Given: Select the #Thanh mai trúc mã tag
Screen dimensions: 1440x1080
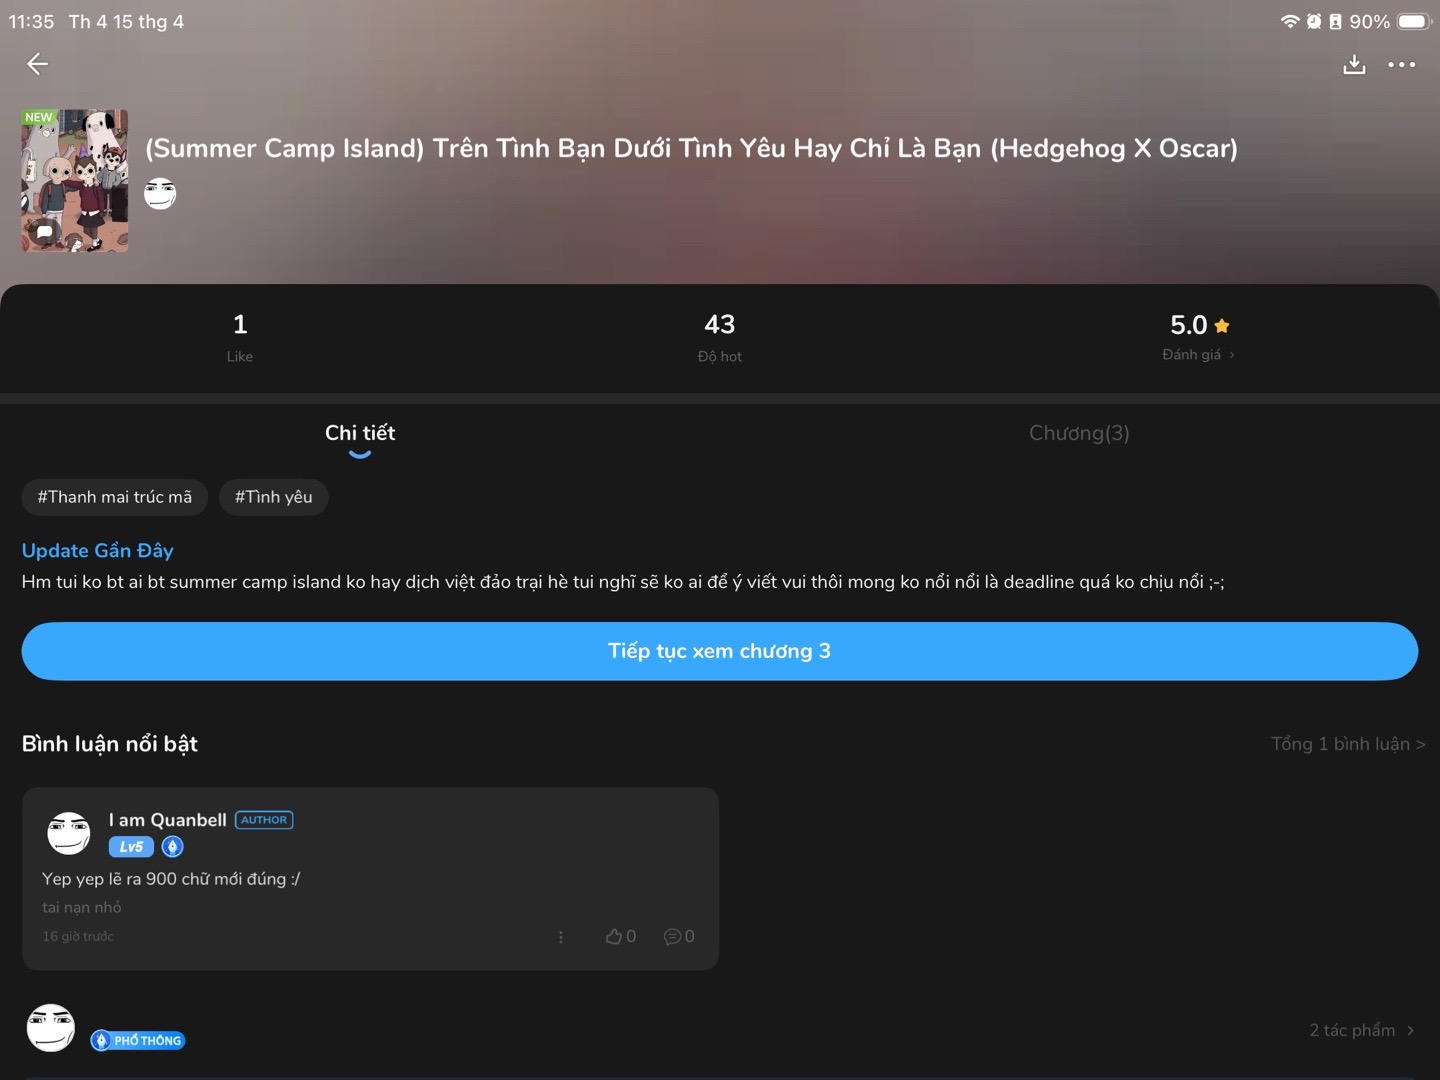Looking at the screenshot, I should 115,497.
